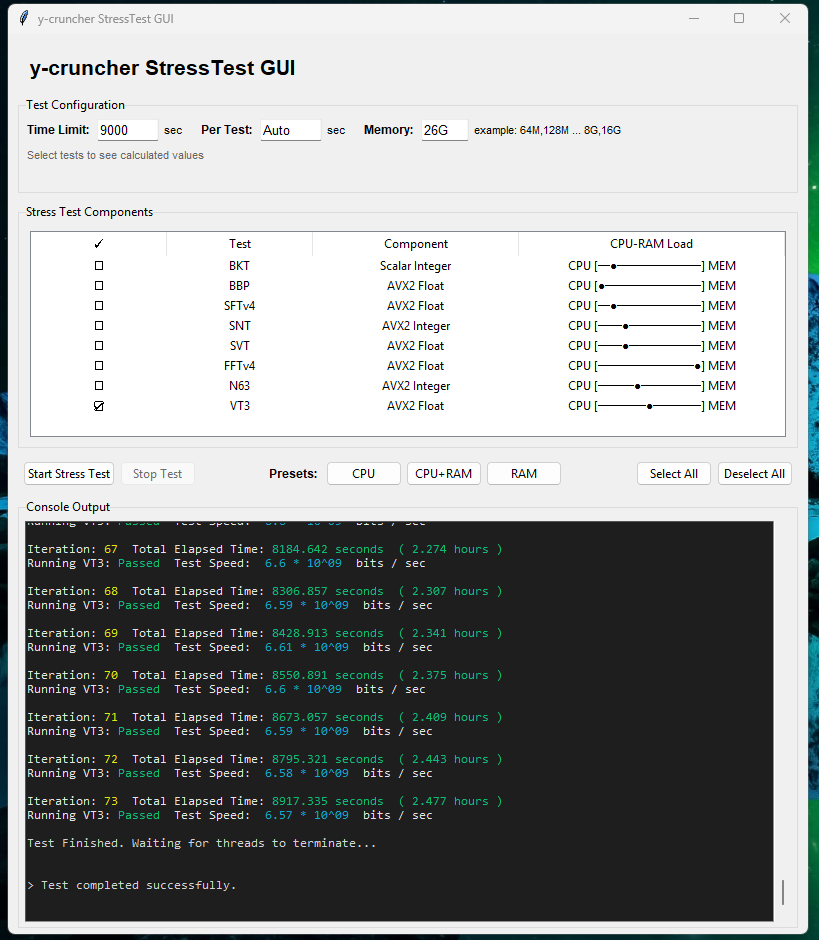This screenshot has width=819, height=940.
Task: Select the FFTv4 test checkbox
Action: click(99, 366)
